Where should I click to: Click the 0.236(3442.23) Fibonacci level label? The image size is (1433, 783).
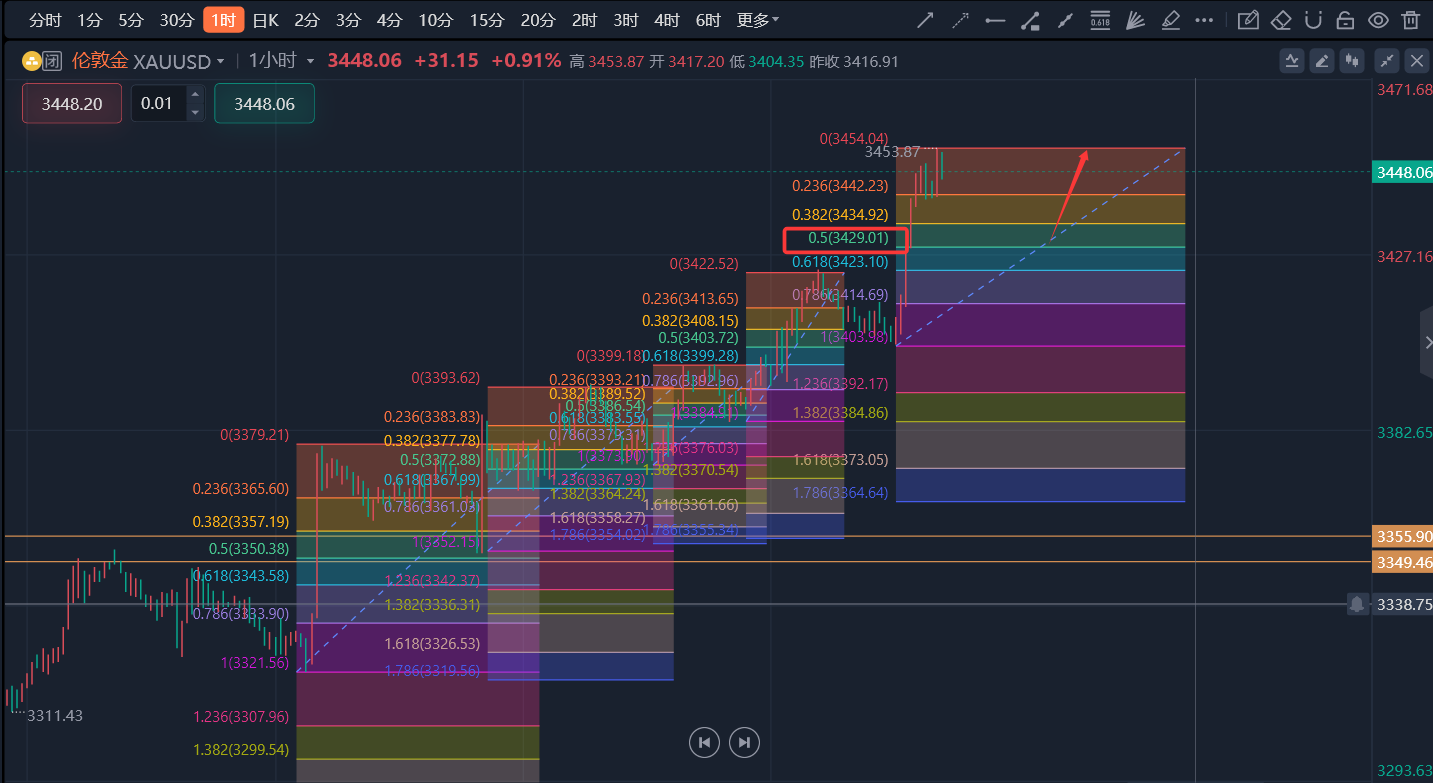tap(840, 186)
